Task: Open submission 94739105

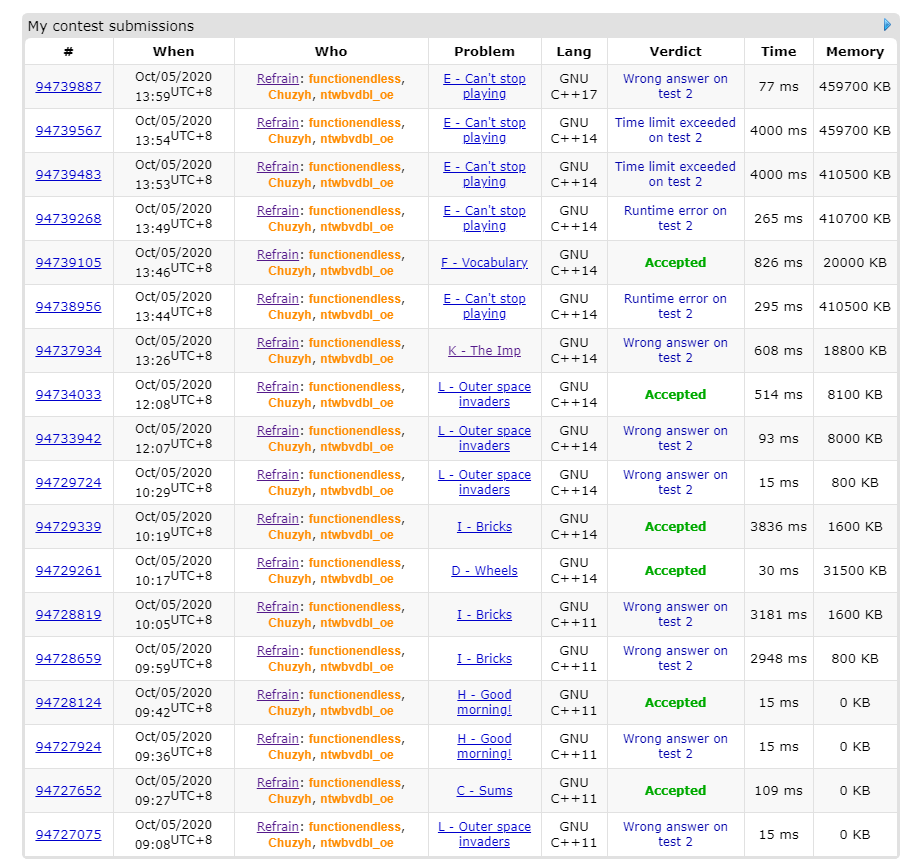Action: click(x=68, y=263)
